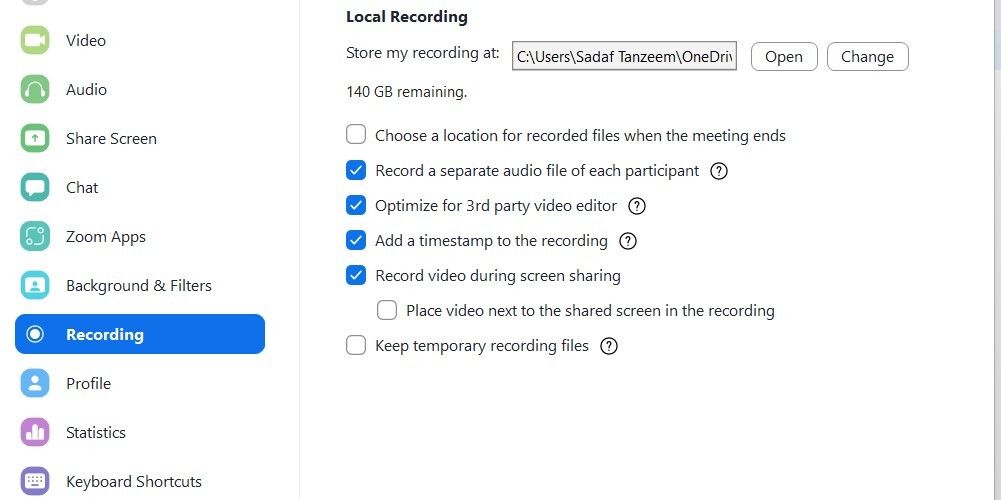
Task: Click the Keyboard Shortcuts keyboard icon
Action: click(x=34, y=481)
